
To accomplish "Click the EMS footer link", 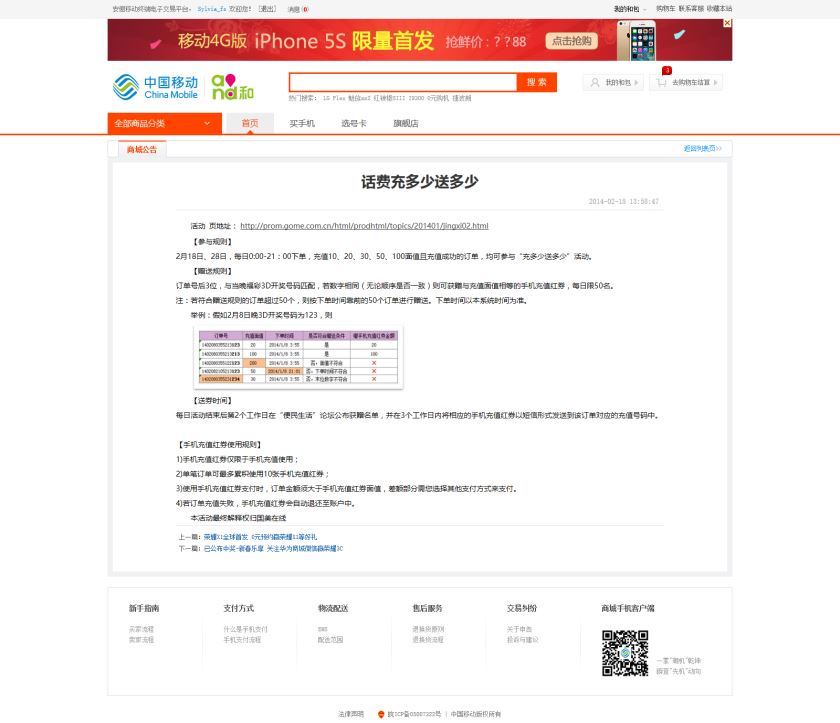I will pos(322,629).
